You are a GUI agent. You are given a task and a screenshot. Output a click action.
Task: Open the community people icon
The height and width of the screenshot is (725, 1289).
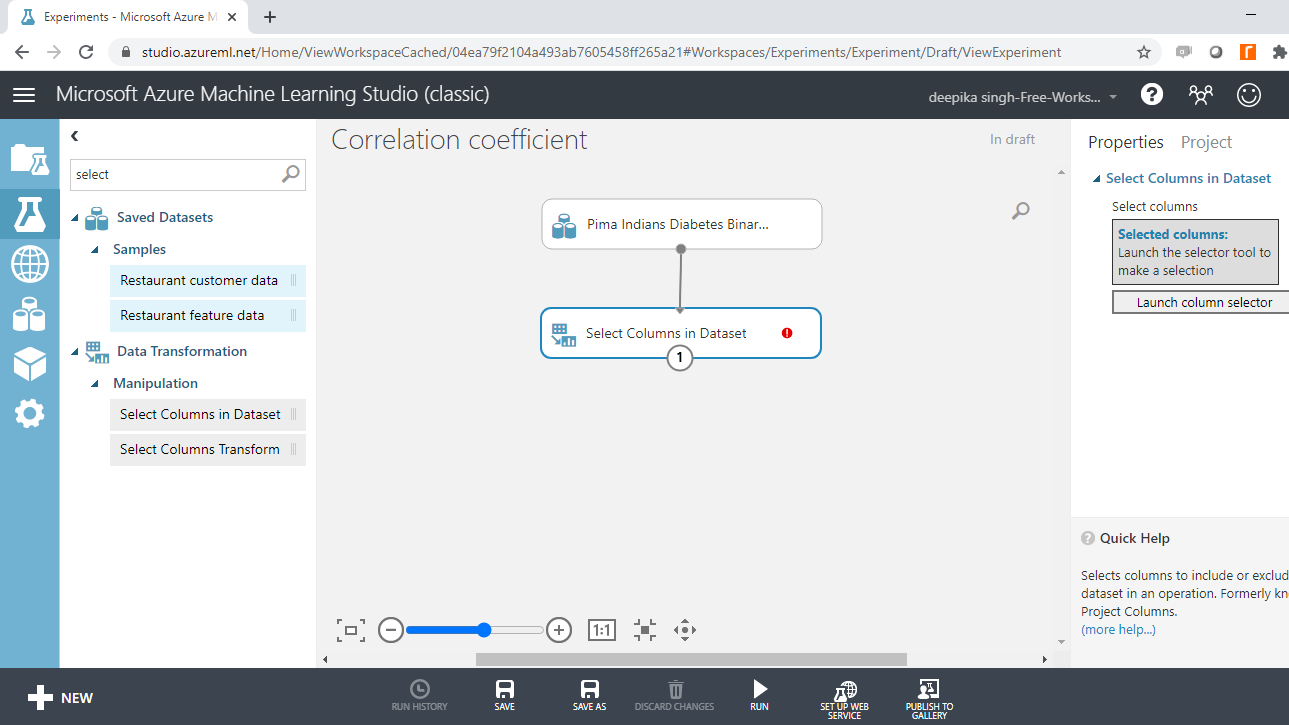[1200, 95]
